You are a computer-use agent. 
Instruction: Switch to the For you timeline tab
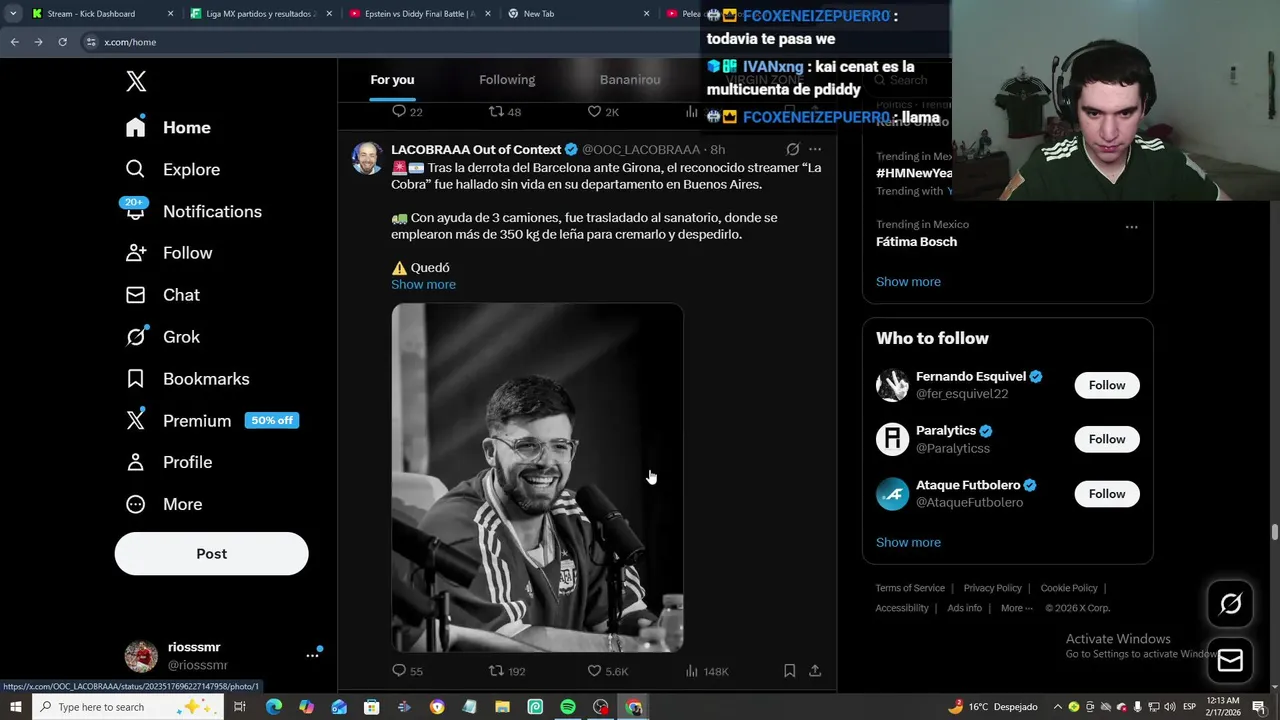pos(392,80)
